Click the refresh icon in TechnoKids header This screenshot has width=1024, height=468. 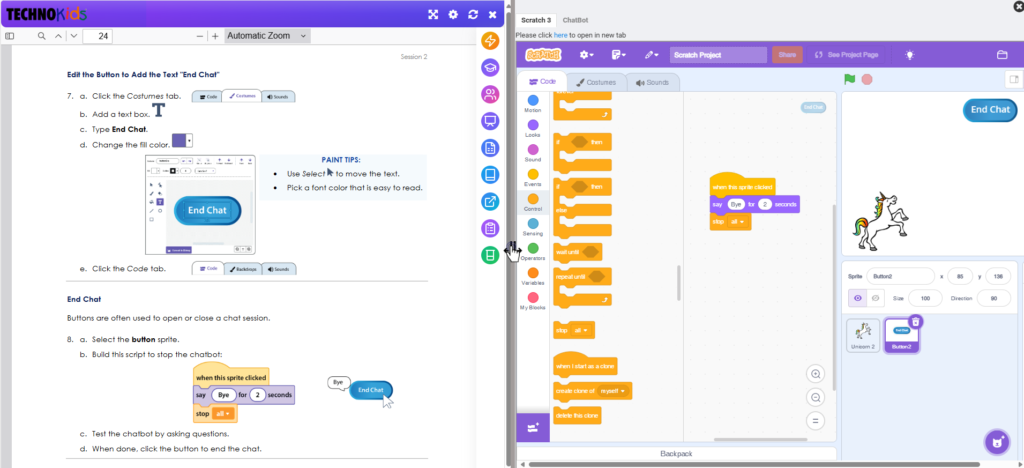[x=473, y=14]
